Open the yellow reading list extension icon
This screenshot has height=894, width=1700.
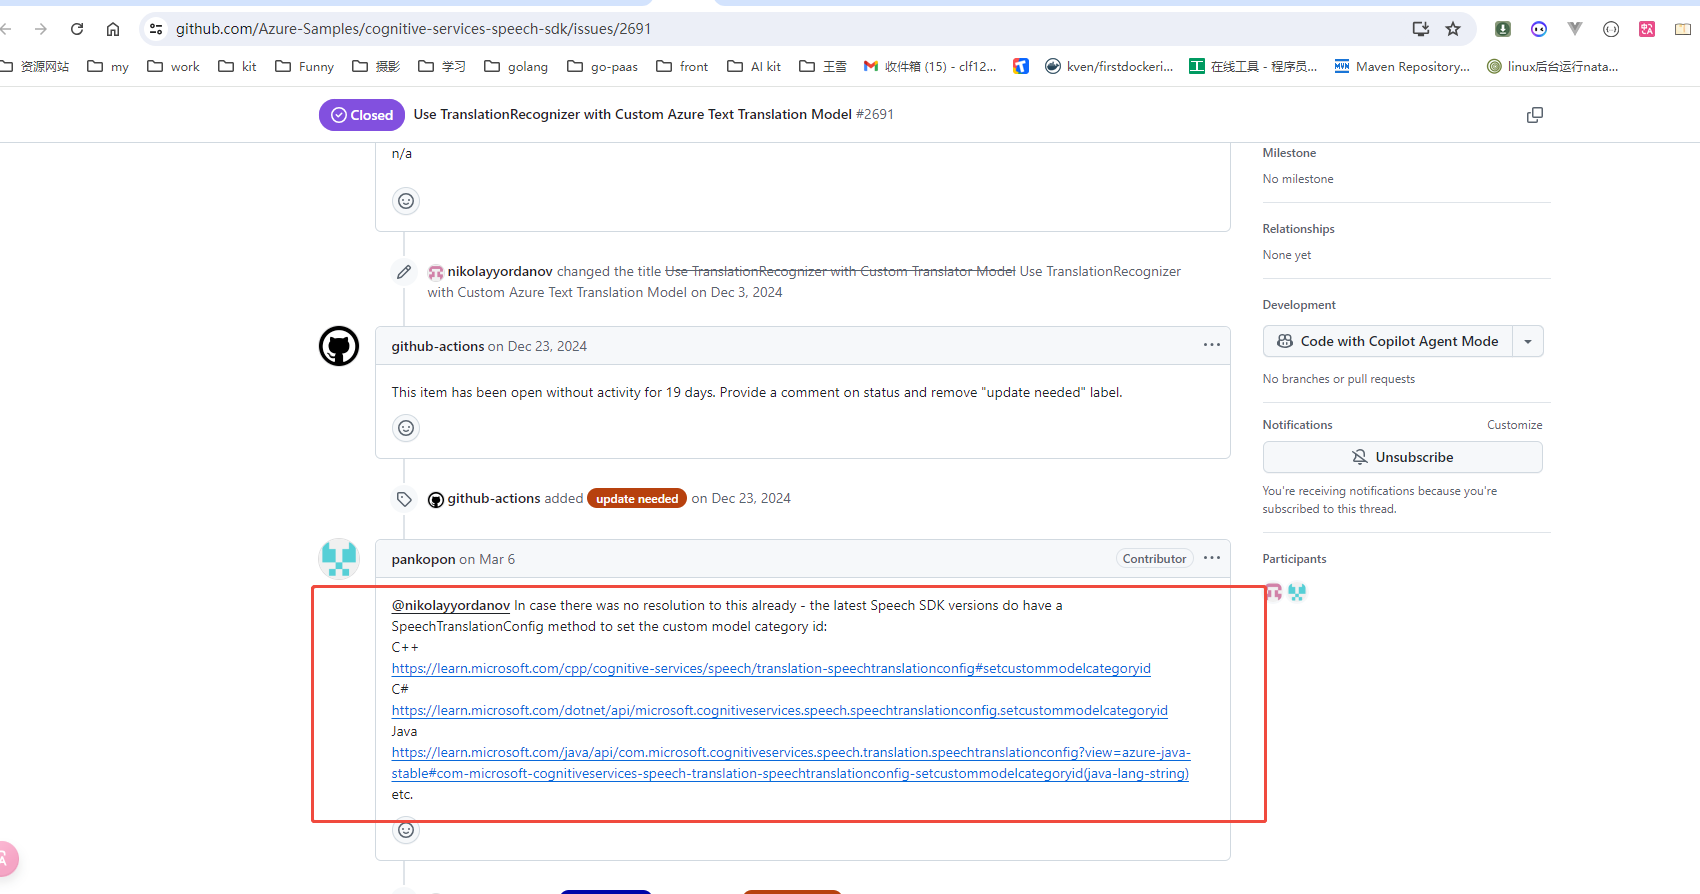pos(1683,29)
